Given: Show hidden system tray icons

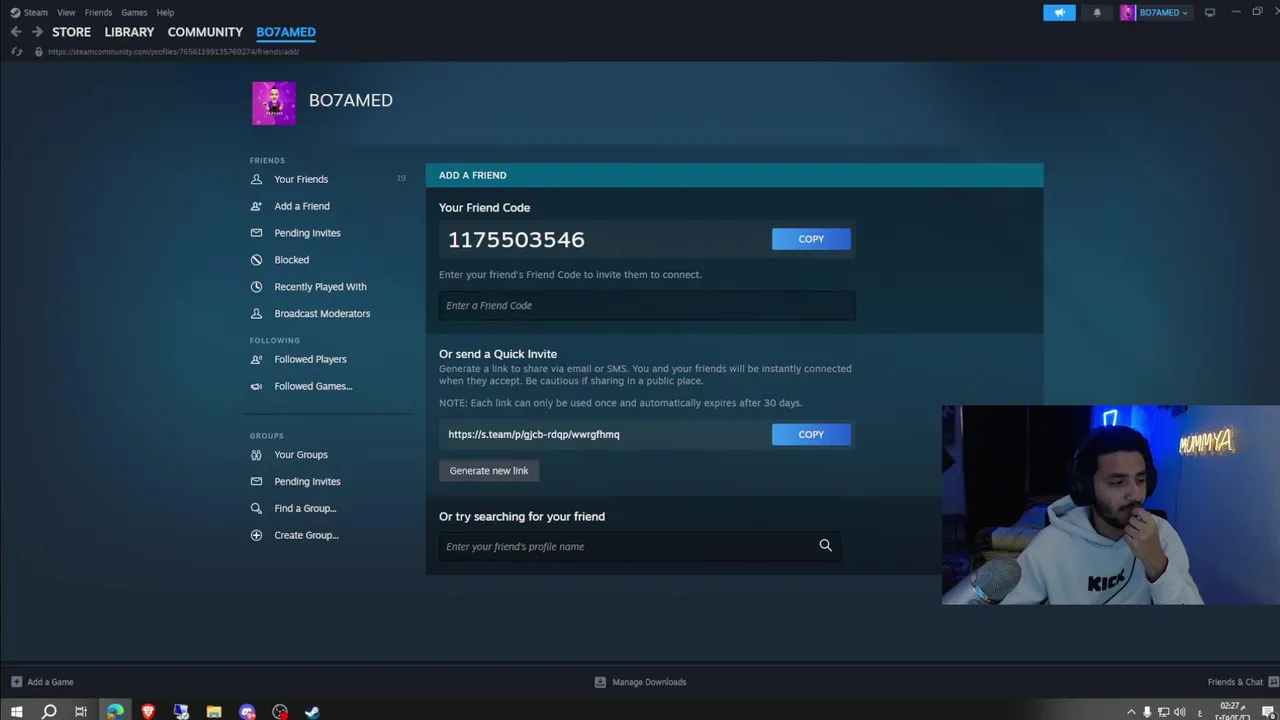Looking at the screenshot, I should pos(1131,712).
